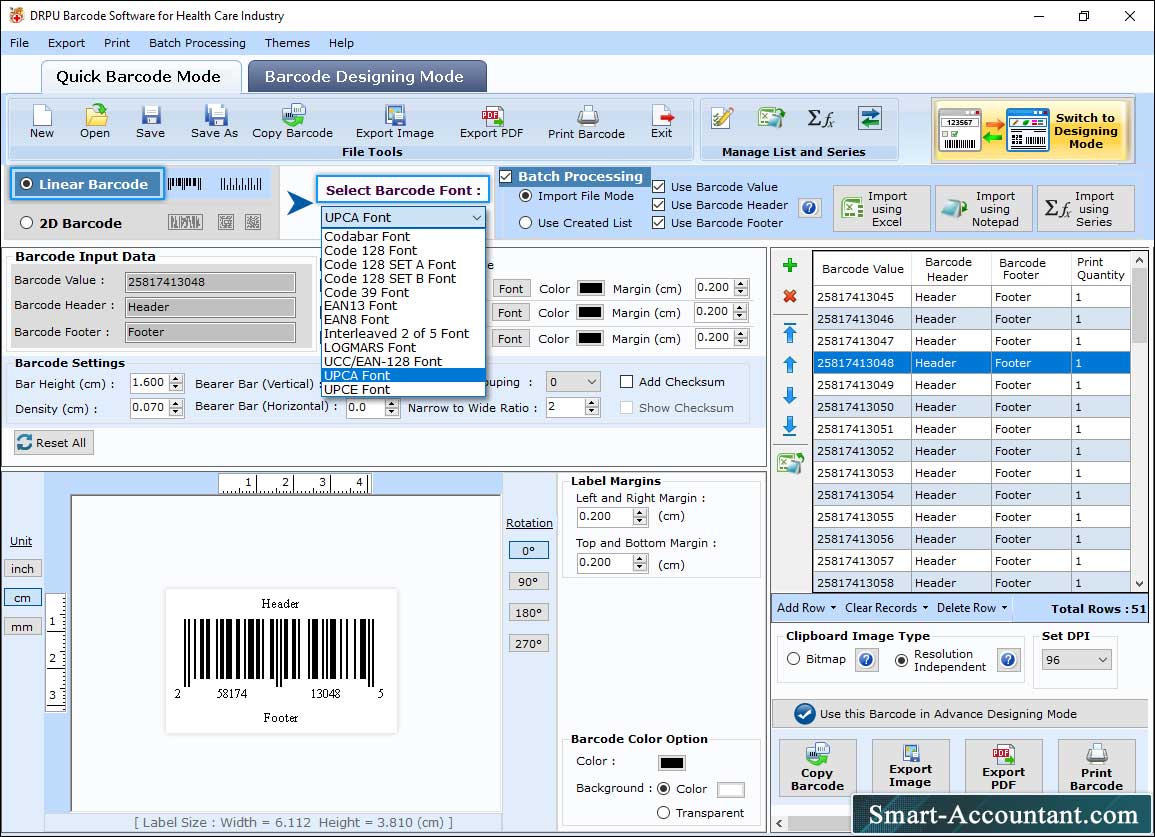Click Switch to Designing Mode button
Screen dimensions: 1155x837
1032,130
